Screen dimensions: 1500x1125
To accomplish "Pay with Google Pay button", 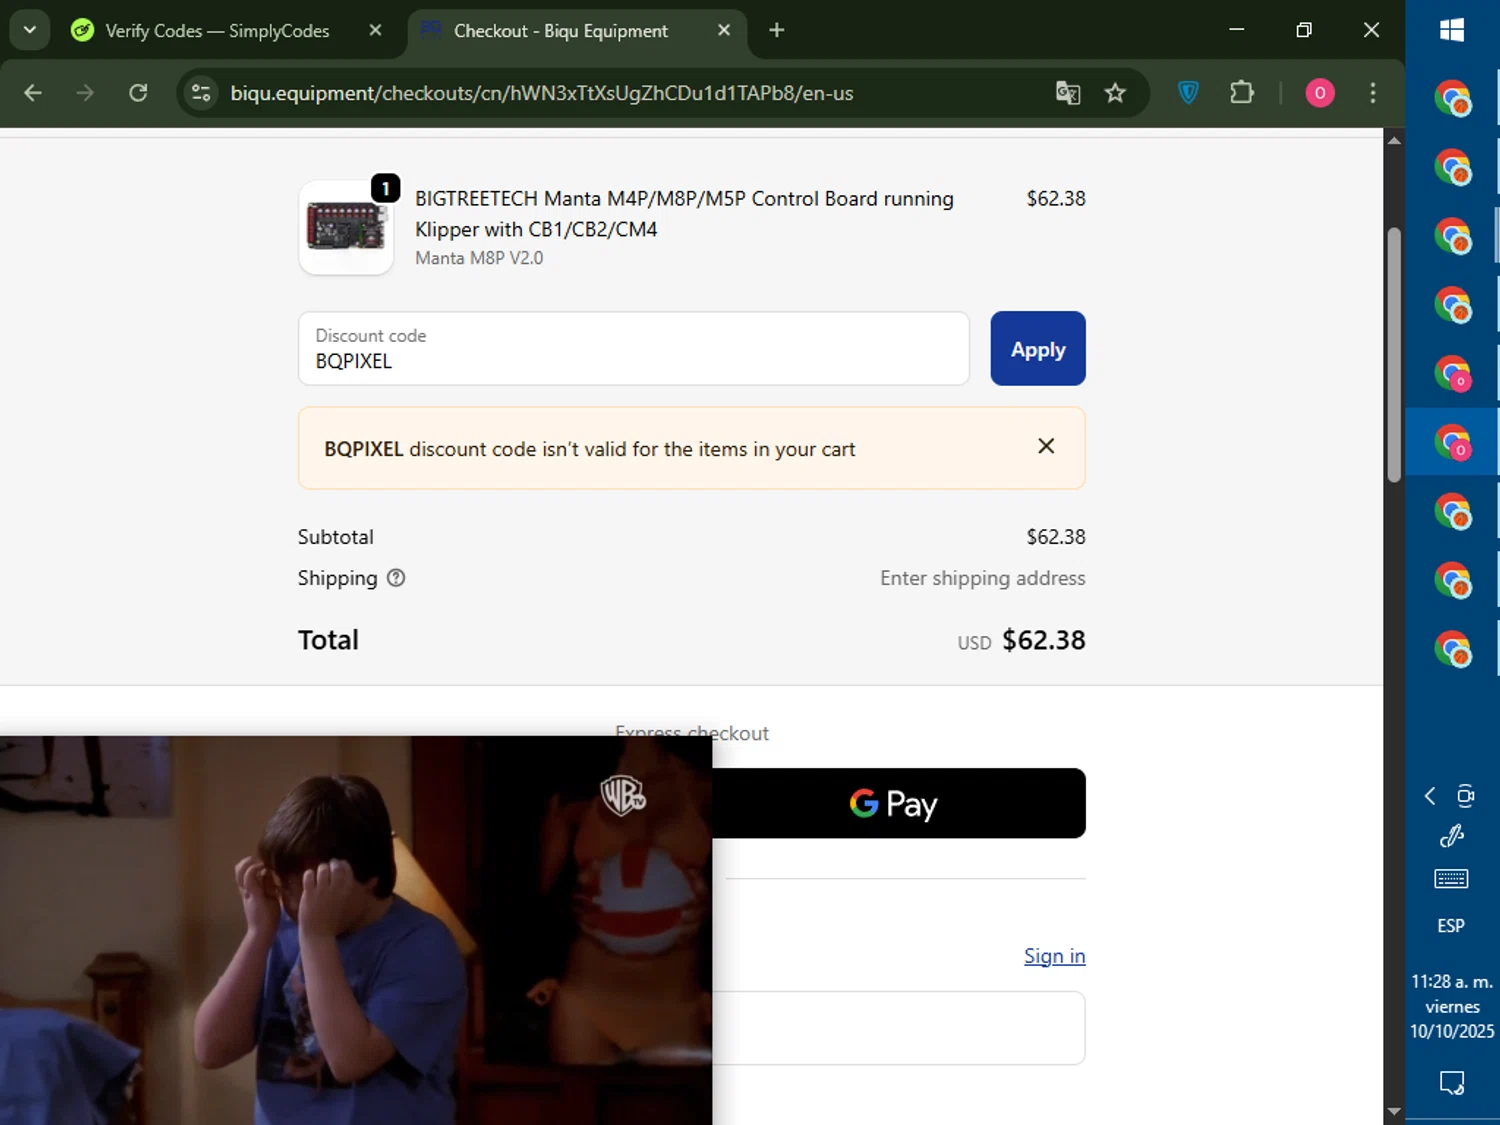I will [x=899, y=803].
